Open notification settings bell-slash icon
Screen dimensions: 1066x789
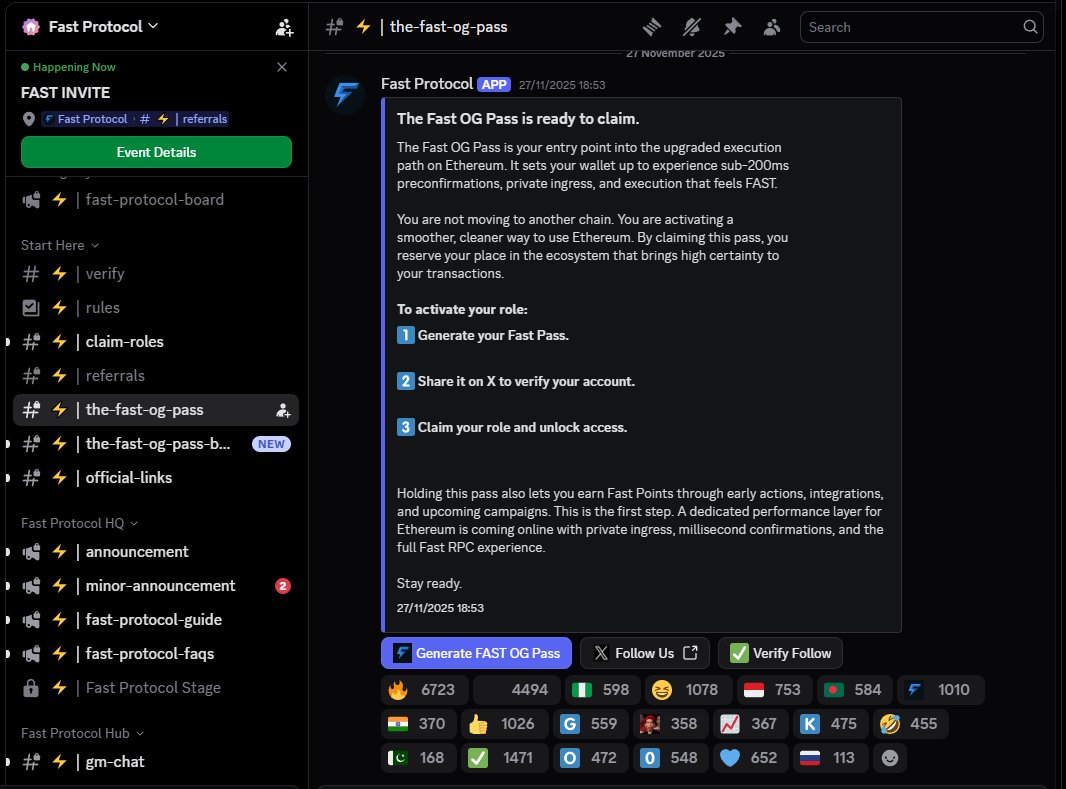[691, 27]
